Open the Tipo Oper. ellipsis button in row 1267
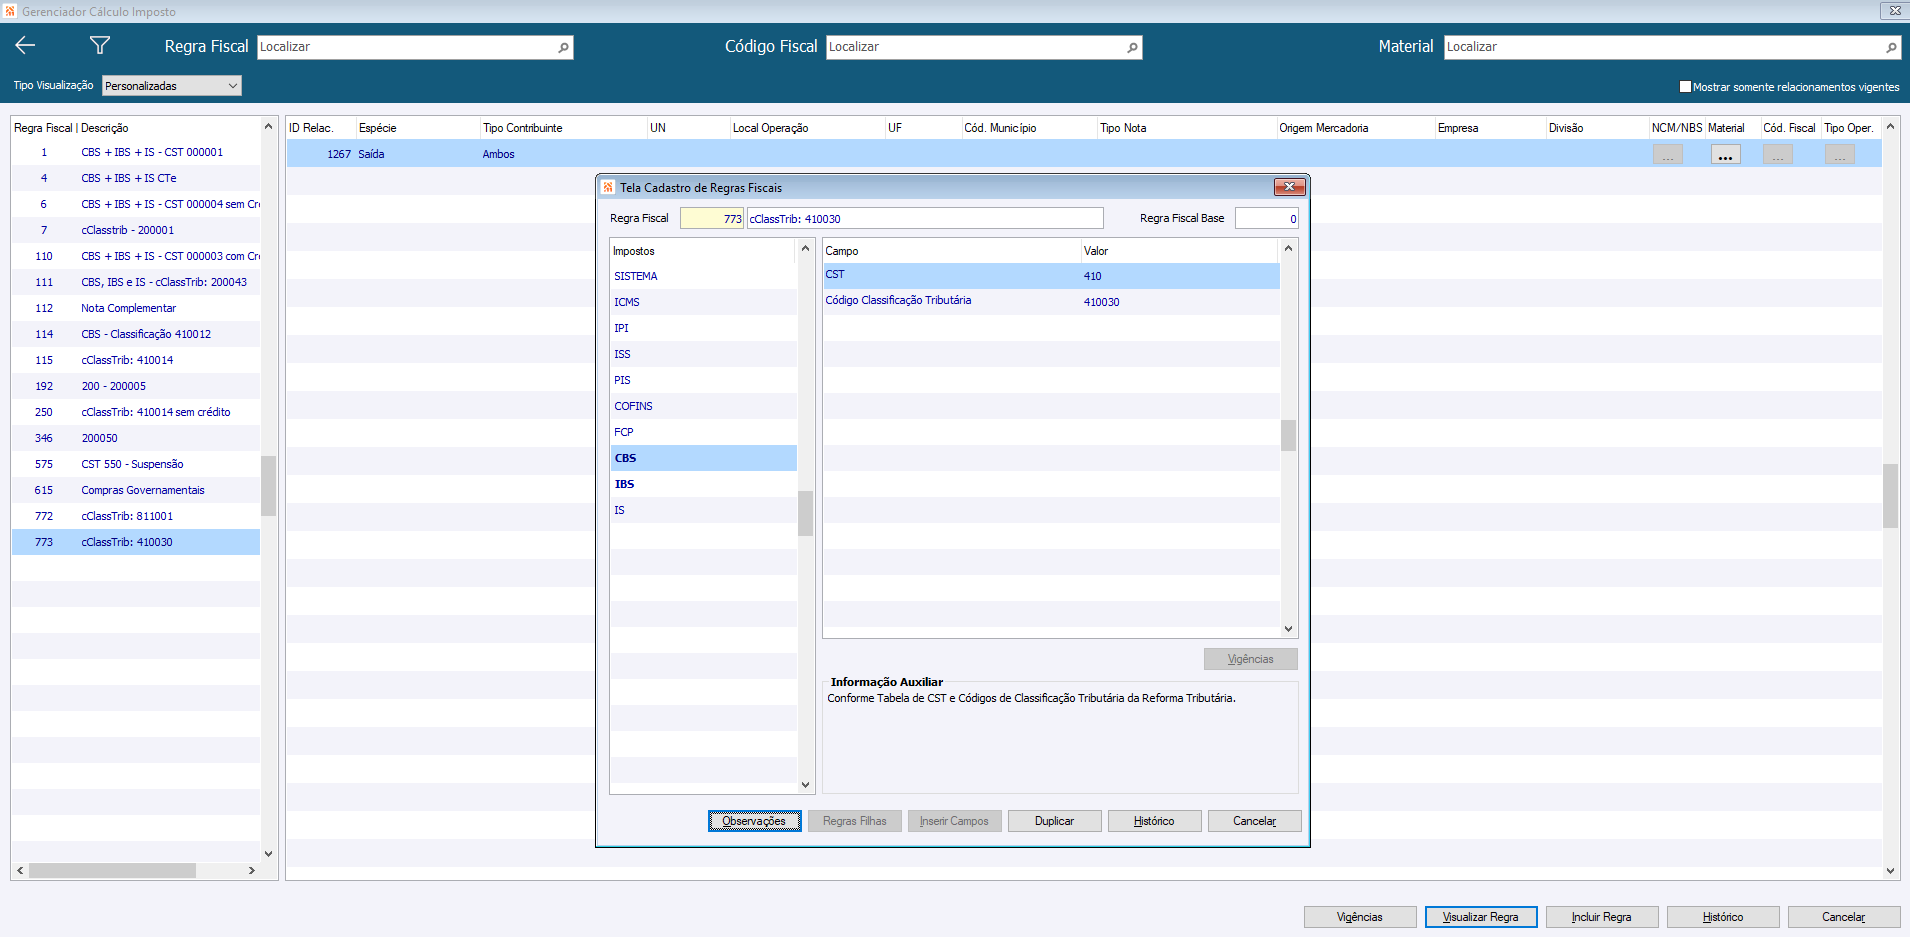This screenshot has height=937, width=1910. pos(1839,155)
